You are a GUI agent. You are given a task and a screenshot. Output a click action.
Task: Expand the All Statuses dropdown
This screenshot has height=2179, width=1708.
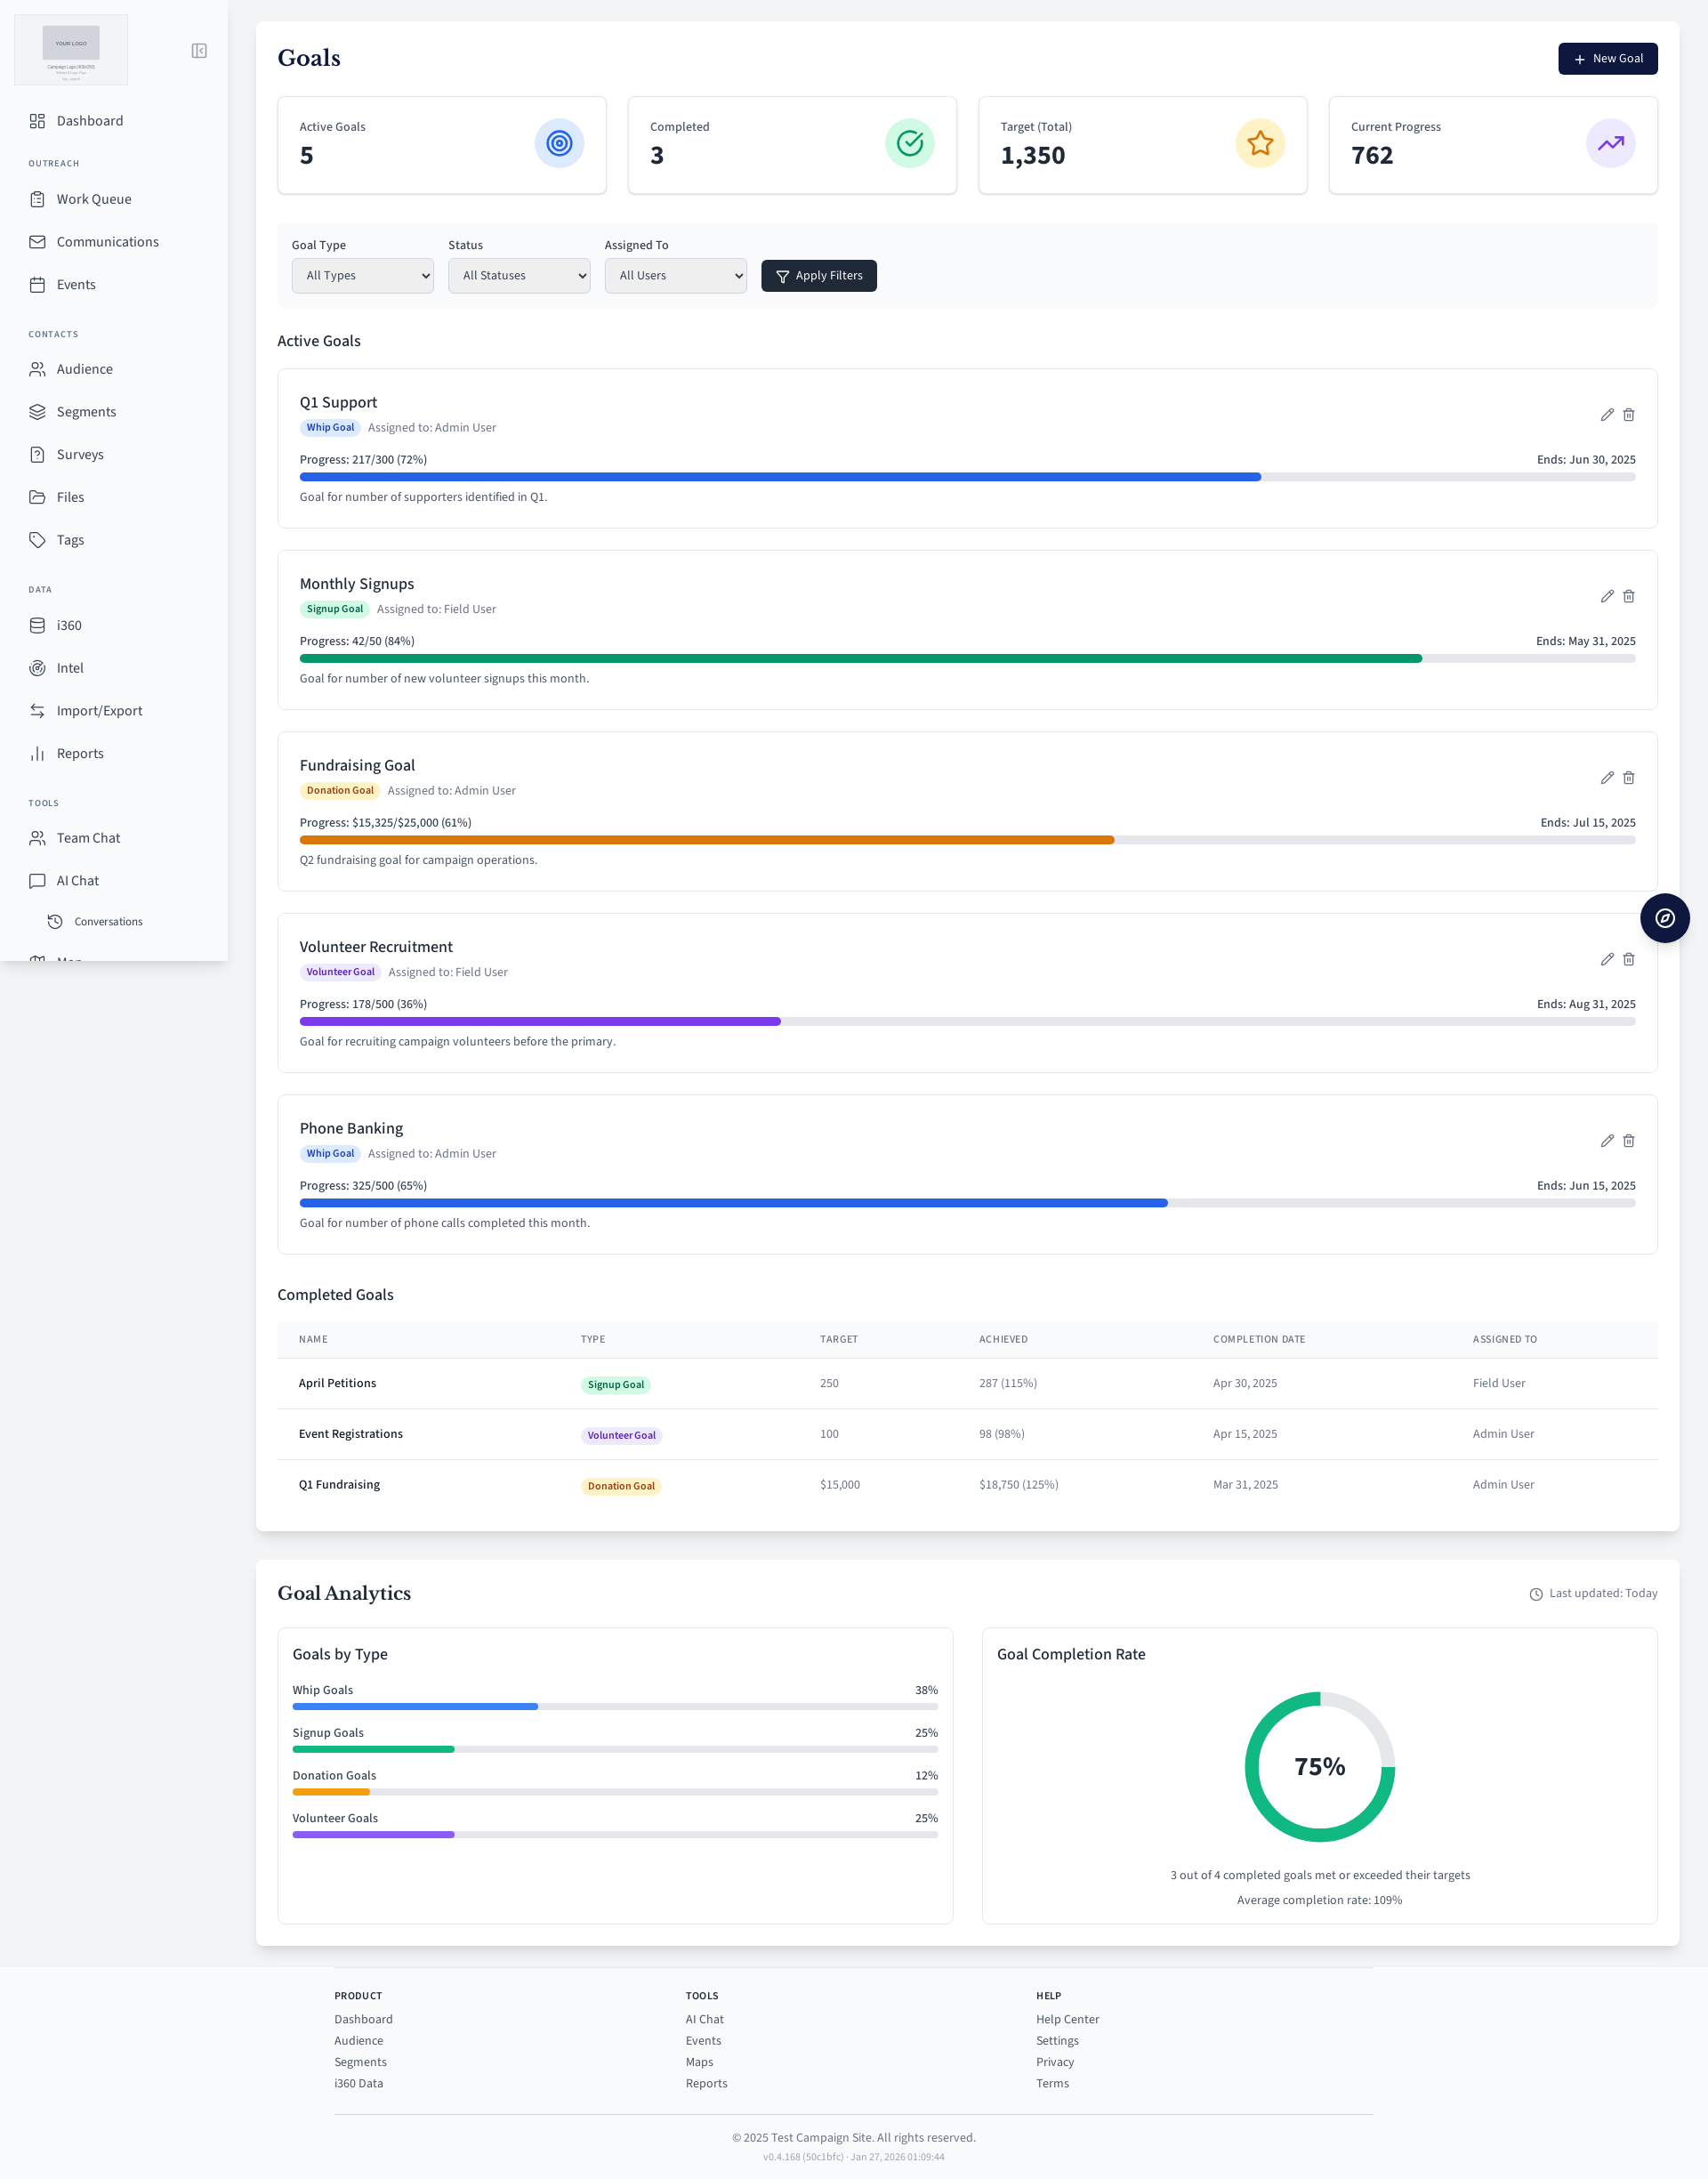(x=518, y=276)
